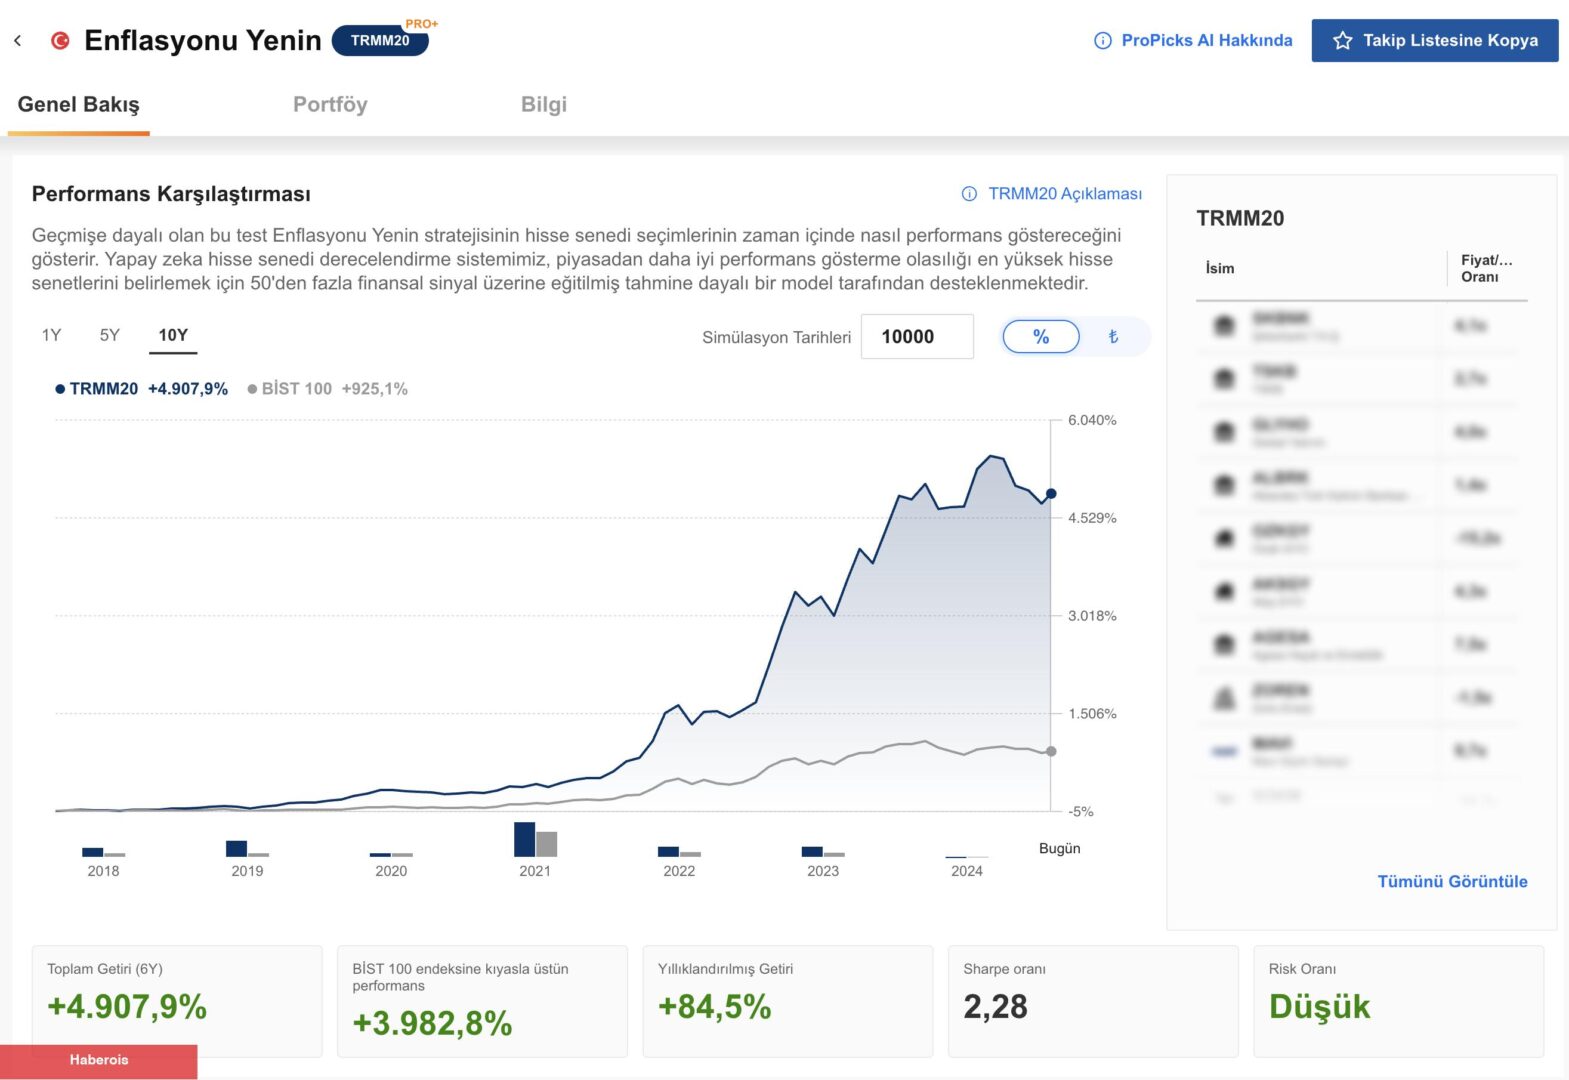This screenshot has width=1569, height=1080.
Task: Click the BİST 100 +925,1% legend value
Action: 375,389
